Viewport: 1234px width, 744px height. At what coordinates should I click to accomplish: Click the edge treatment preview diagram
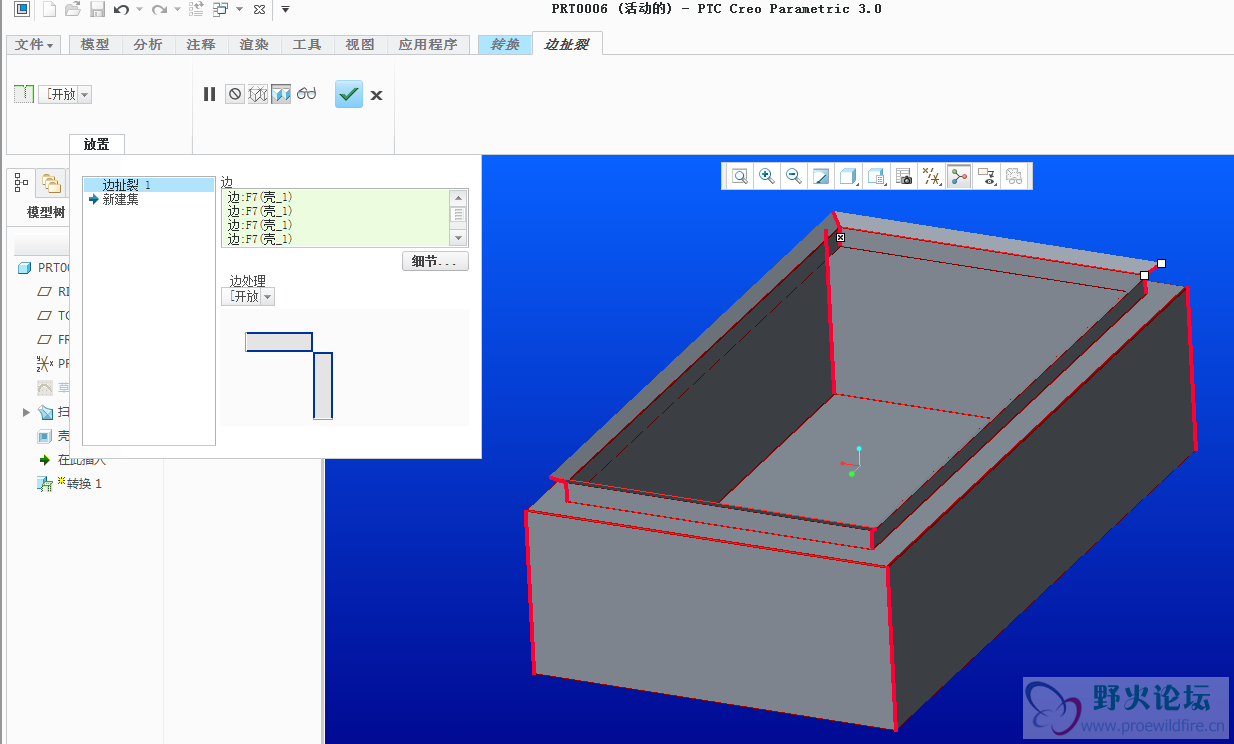(x=344, y=368)
